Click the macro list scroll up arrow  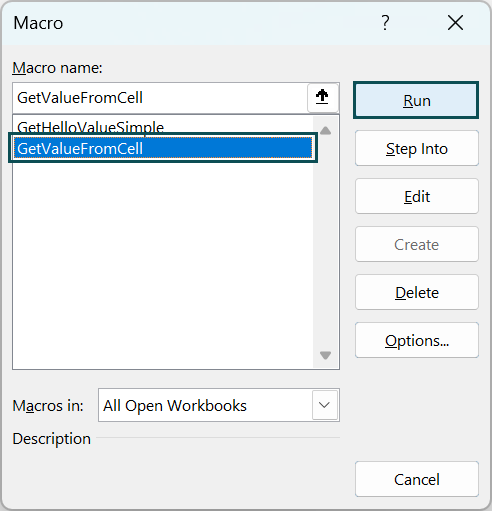pos(325,131)
